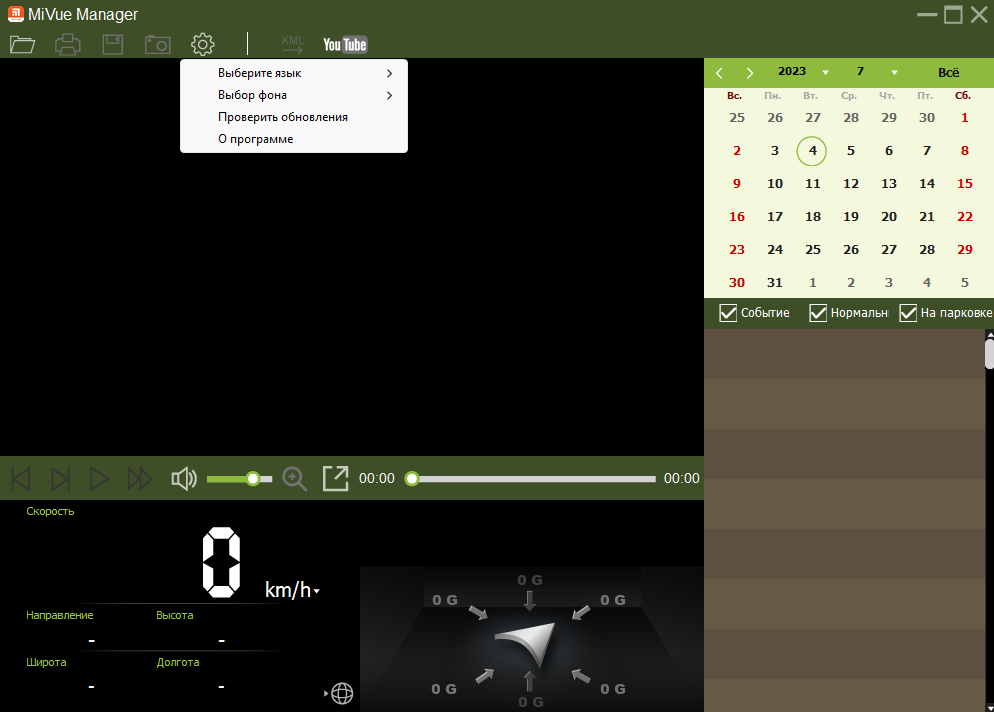Select July 21 in the calendar
The image size is (994, 712).
coord(927,217)
